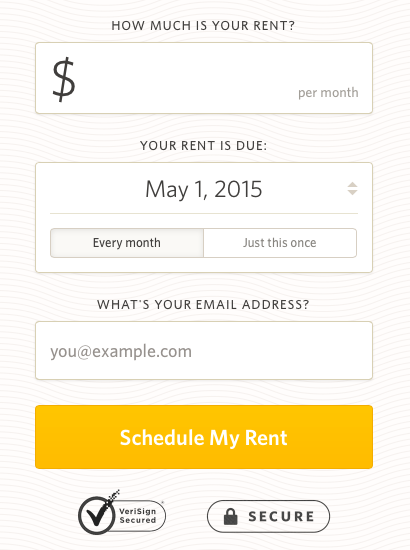Focus the rent amount input field

tap(204, 78)
